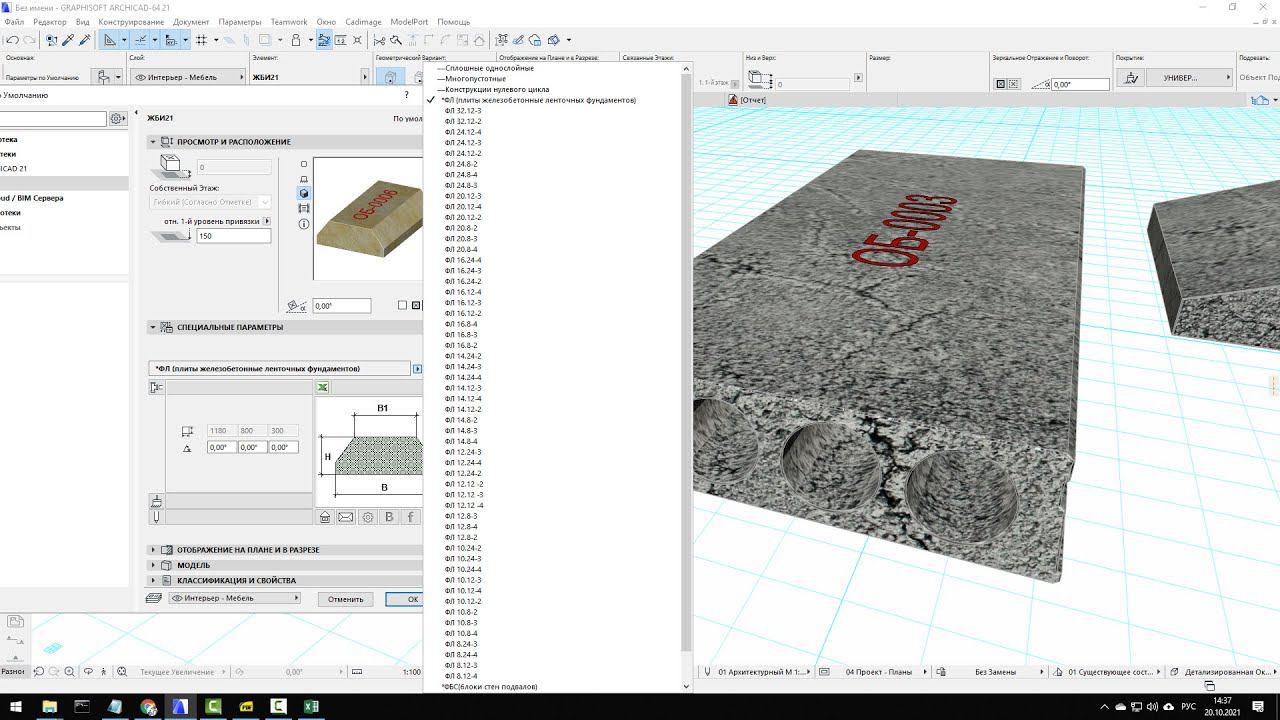1280x720 pixels.
Task: Select the 3D view preview icon
Action: click(304, 193)
